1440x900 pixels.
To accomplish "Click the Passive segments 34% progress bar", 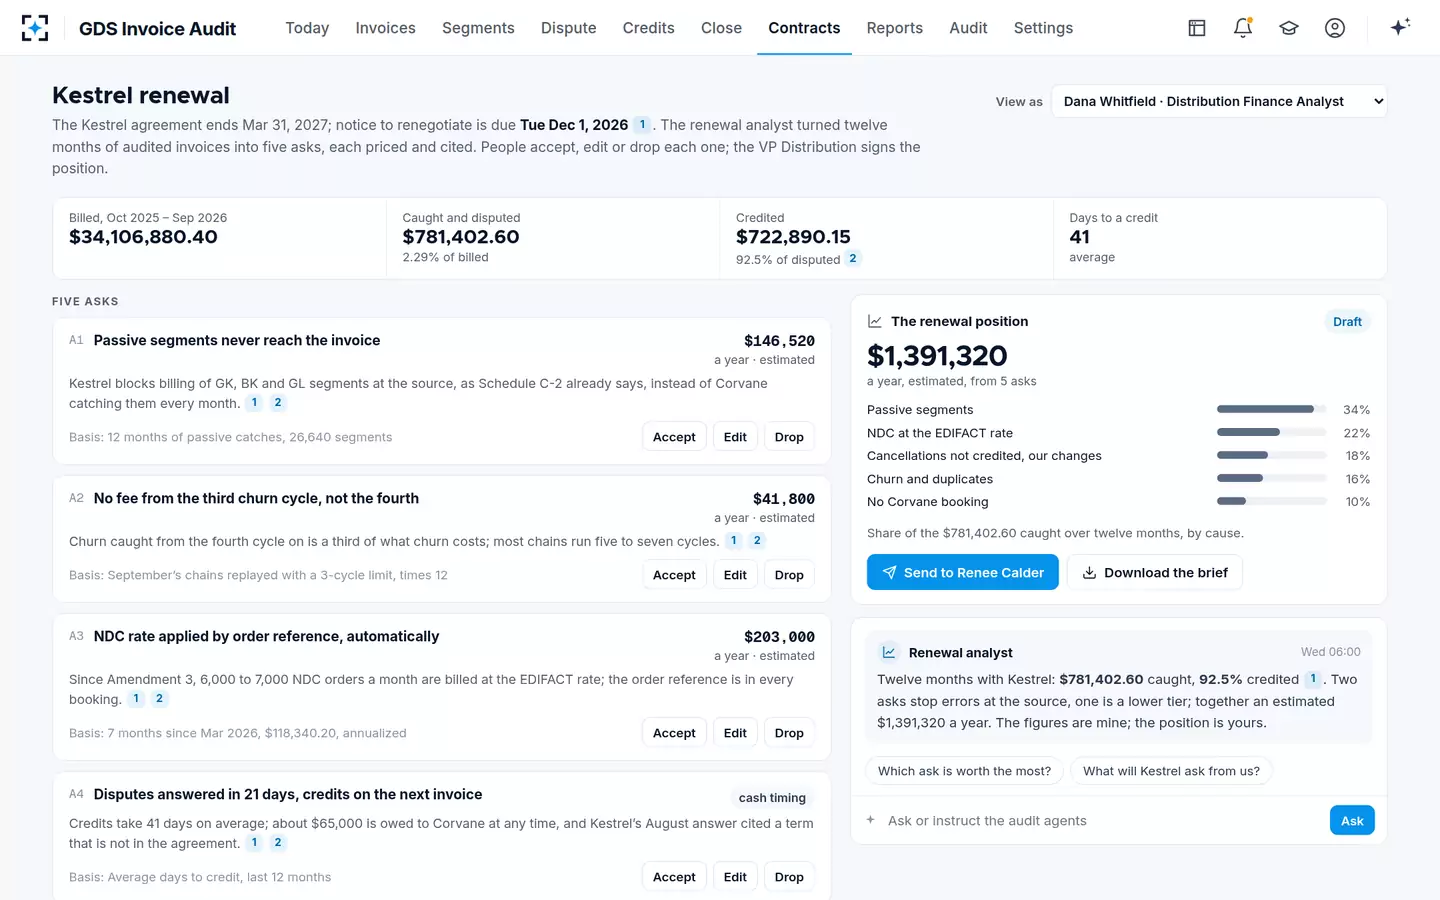I will click(1272, 410).
